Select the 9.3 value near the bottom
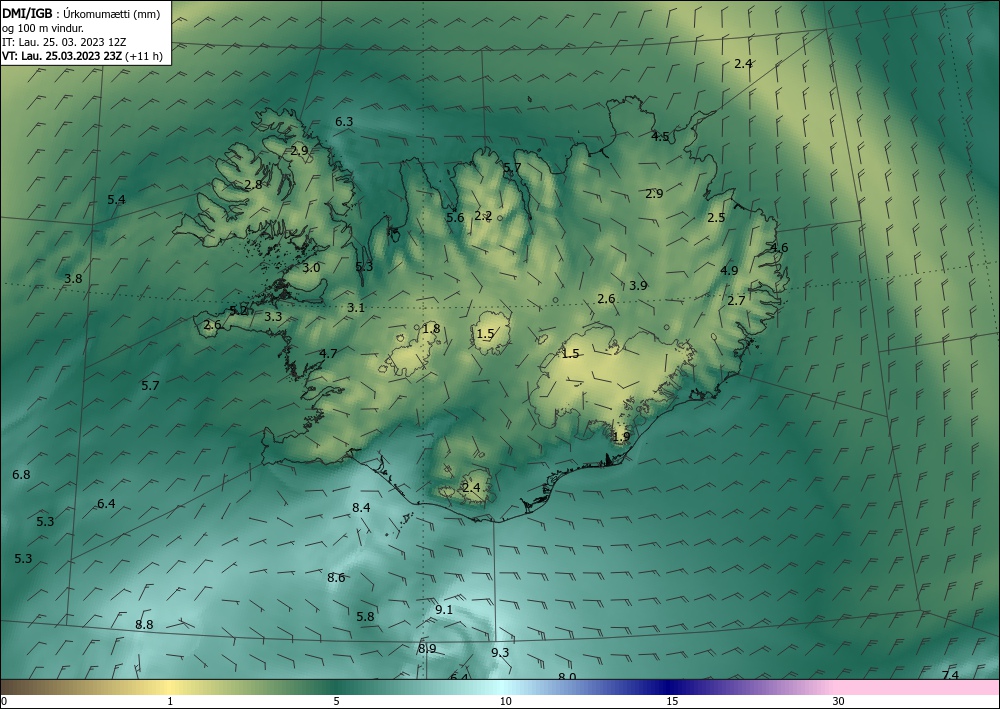The width and height of the screenshot is (1000, 709). pyautogui.click(x=500, y=652)
